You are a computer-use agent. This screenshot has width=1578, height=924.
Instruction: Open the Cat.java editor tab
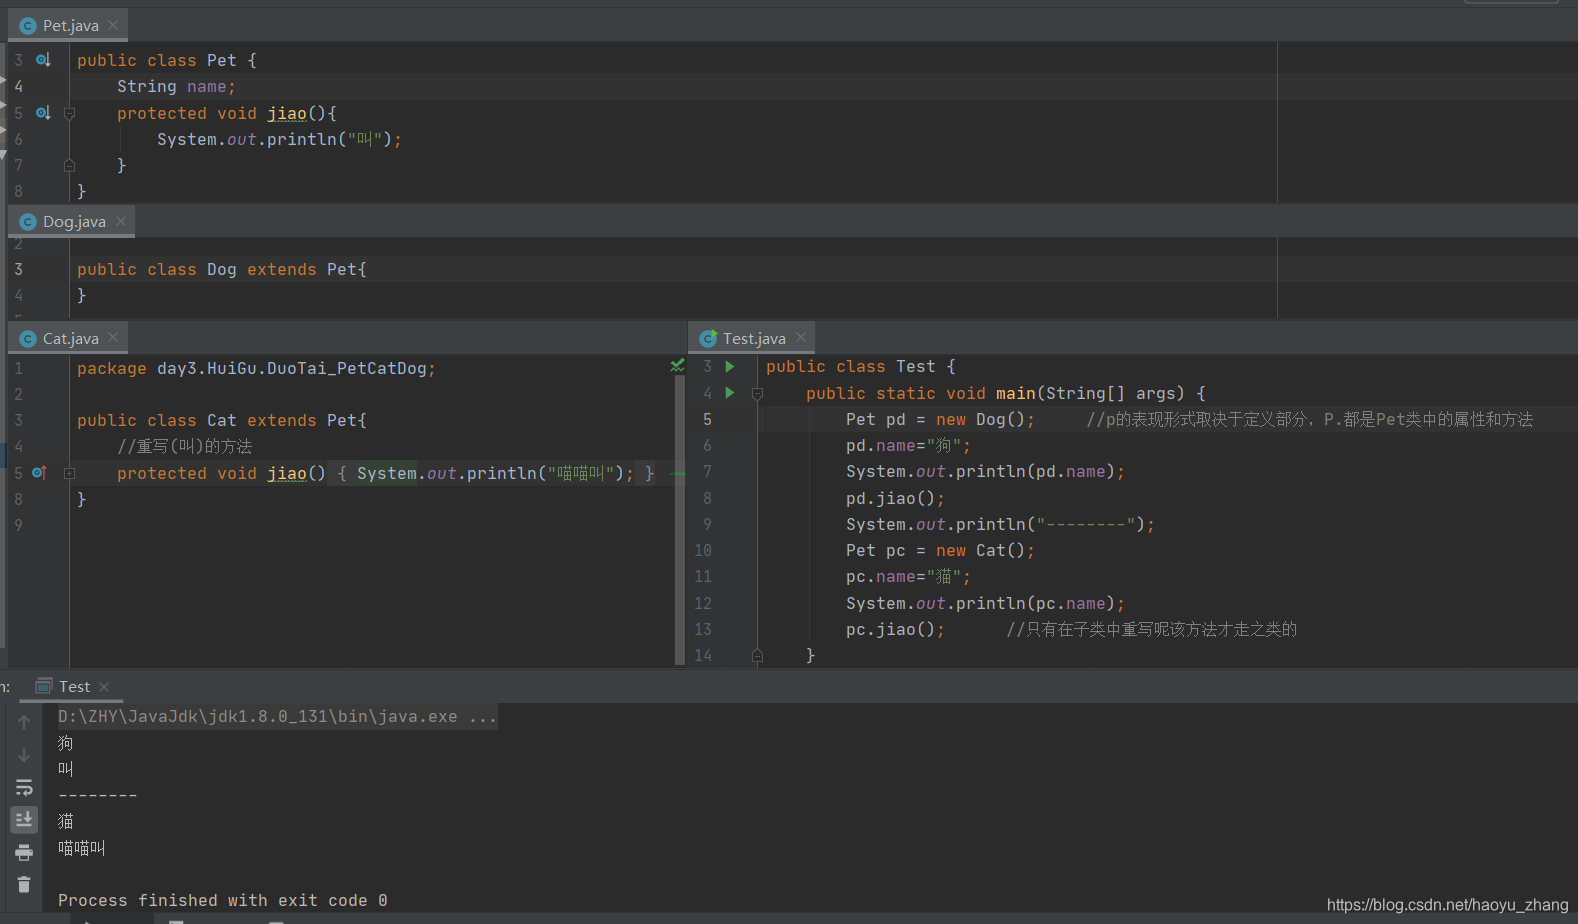70,339
